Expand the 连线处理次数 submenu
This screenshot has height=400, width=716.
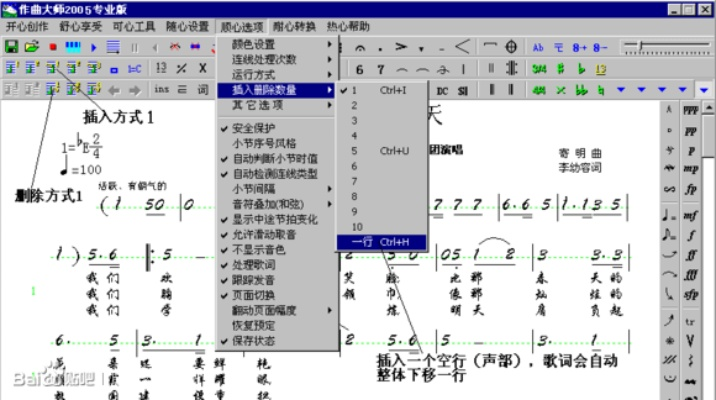pyautogui.click(x=277, y=59)
